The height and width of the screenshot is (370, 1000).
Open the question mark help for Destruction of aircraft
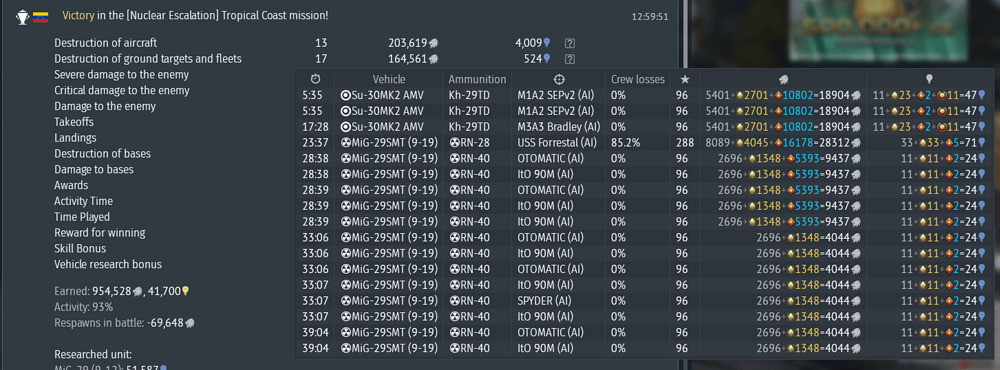570,43
